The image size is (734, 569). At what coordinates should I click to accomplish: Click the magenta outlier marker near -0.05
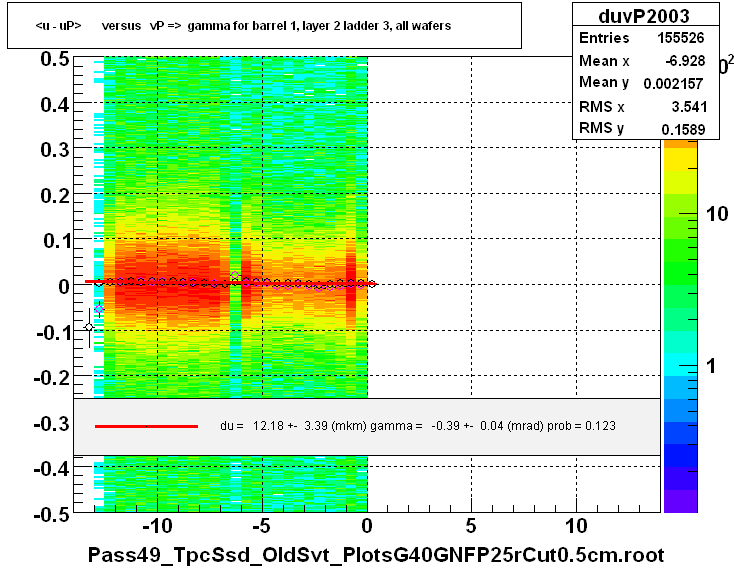(99, 309)
